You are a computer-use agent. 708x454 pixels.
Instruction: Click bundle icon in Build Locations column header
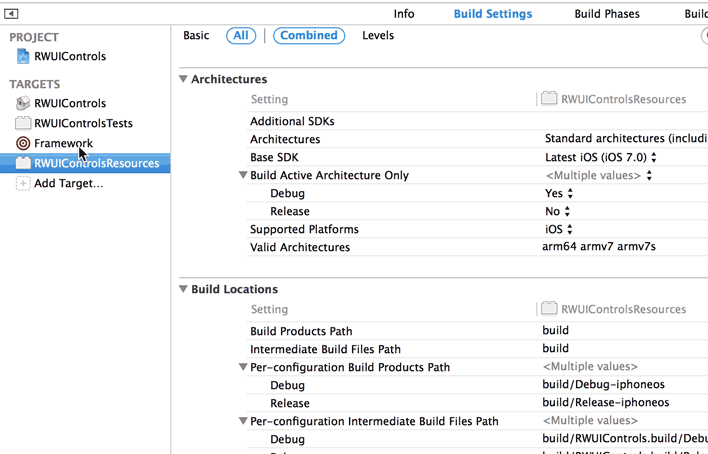click(x=549, y=309)
